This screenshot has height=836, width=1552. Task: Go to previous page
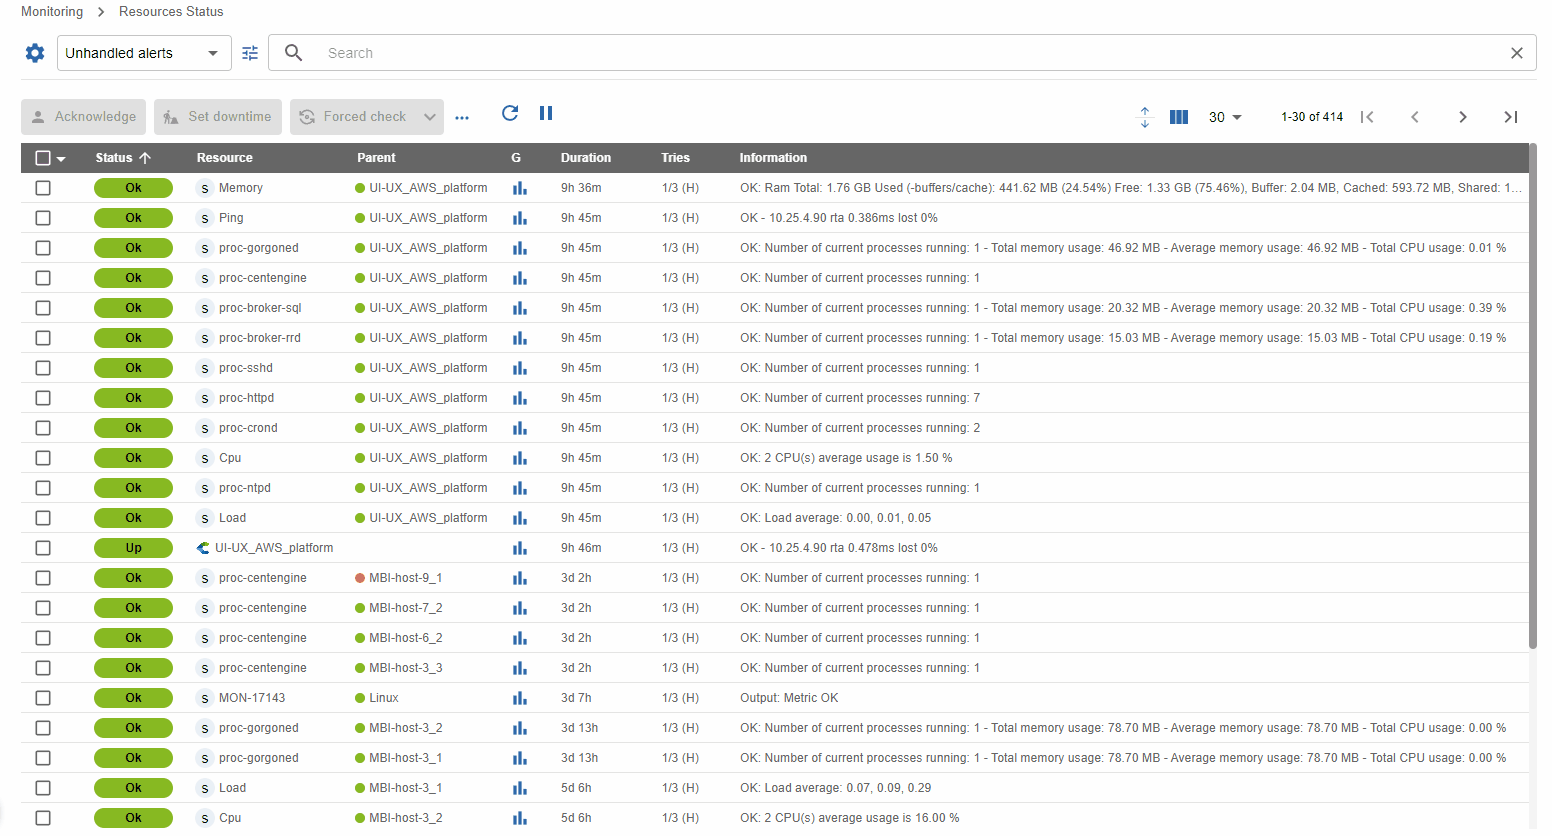pyautogui.click(x=1415, y=117)
